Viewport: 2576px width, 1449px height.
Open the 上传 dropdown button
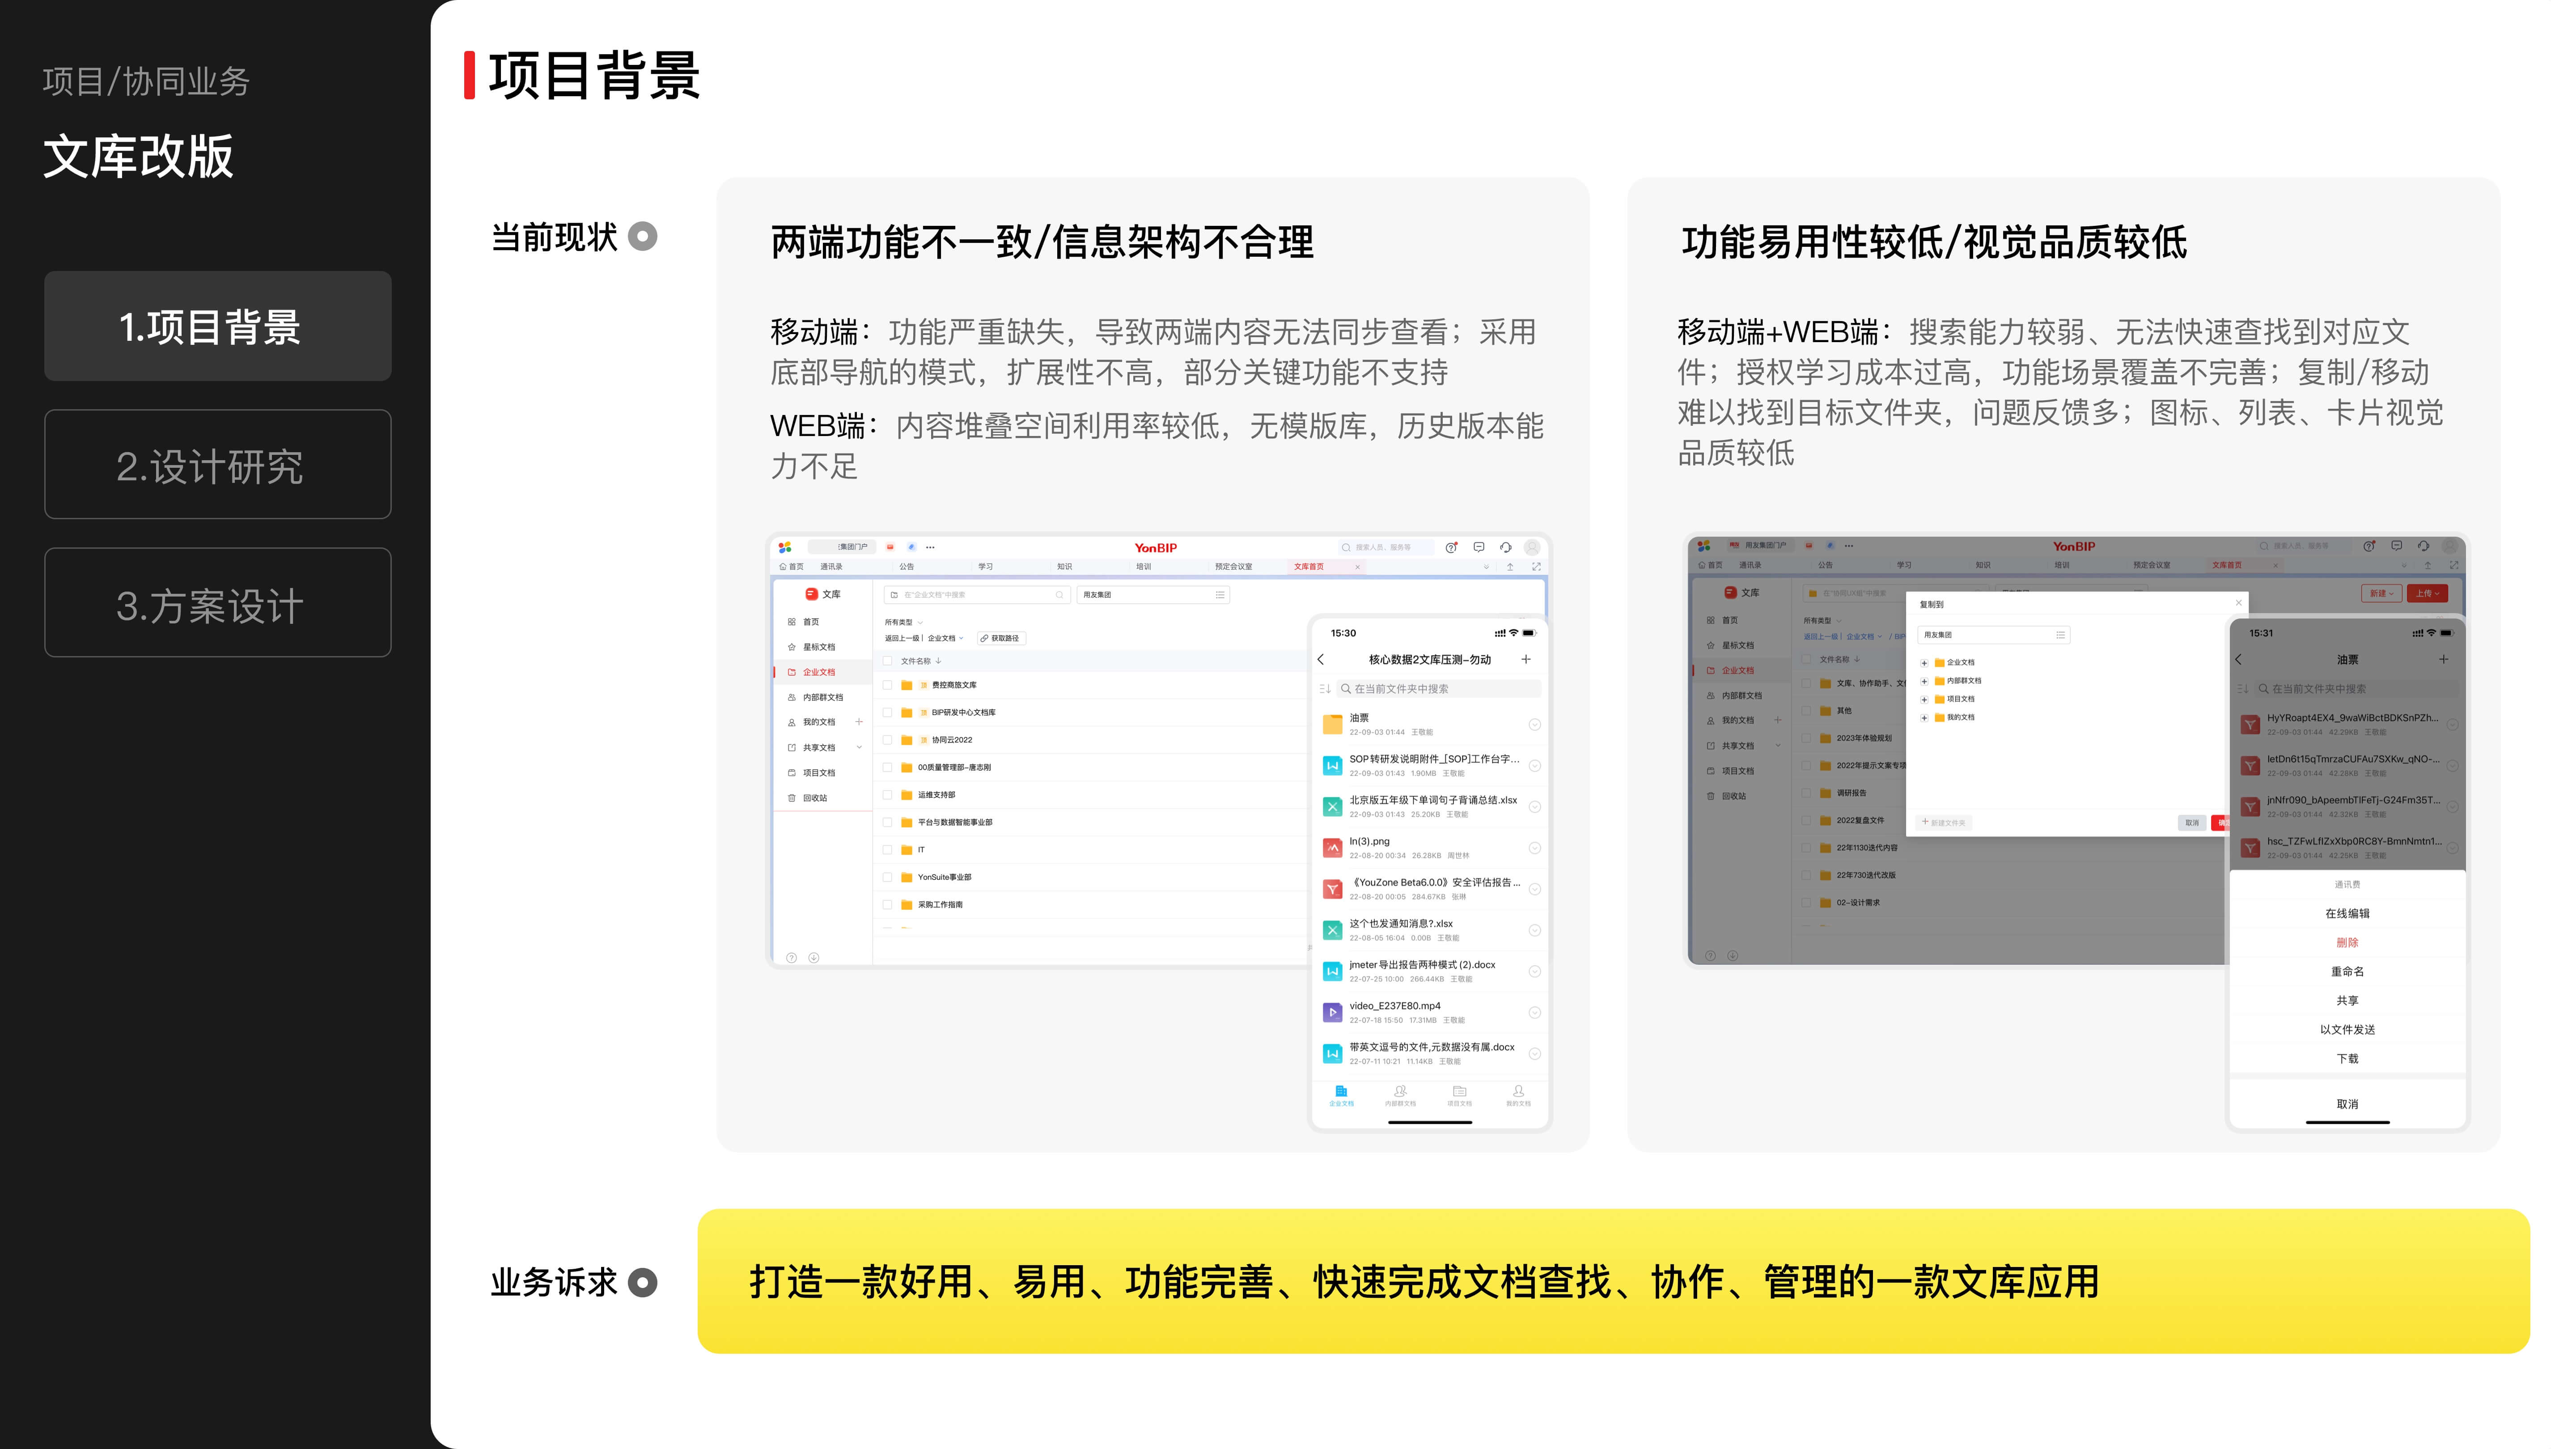tap(2427, 593)
